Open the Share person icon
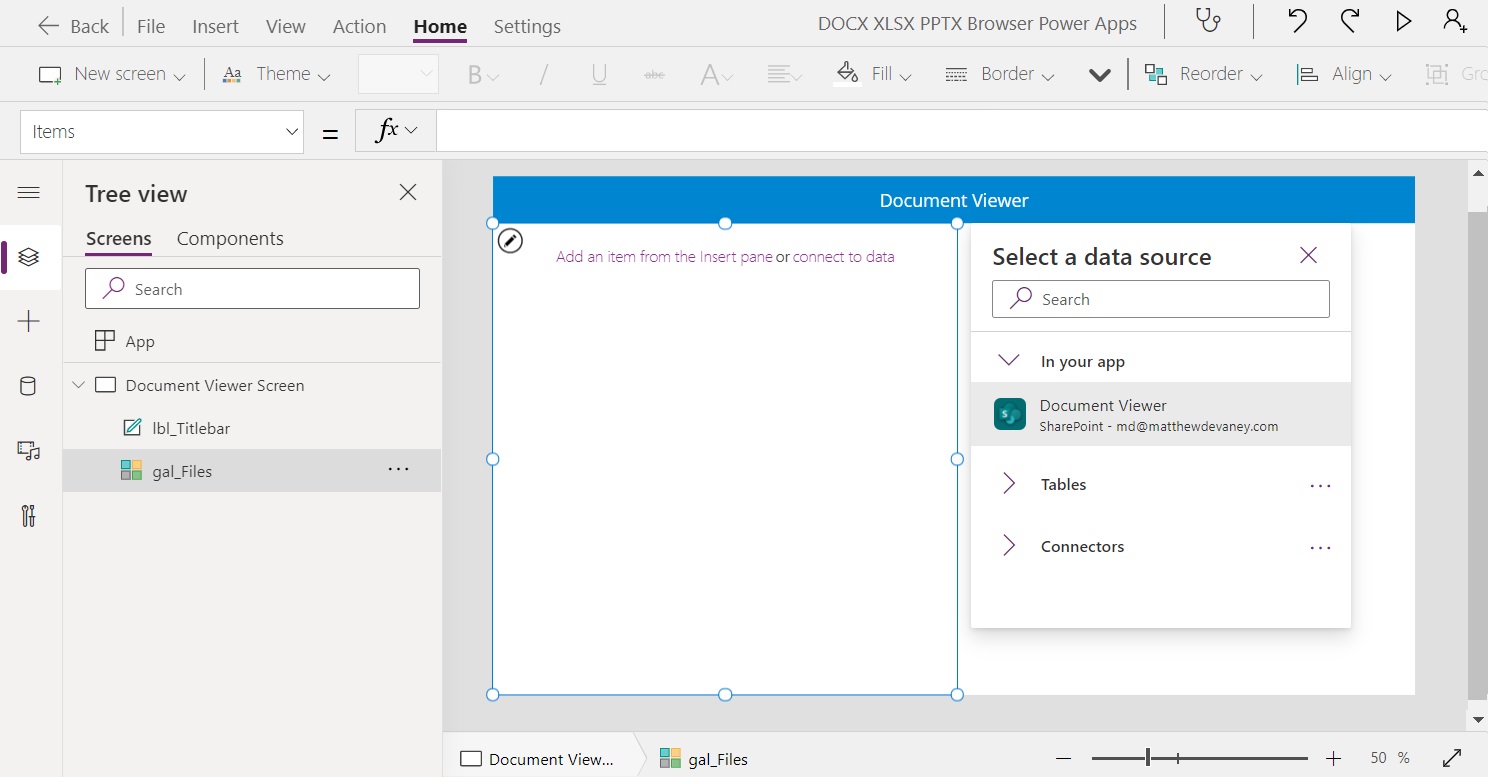1488x777 pixels. (x=1455, y=20)
